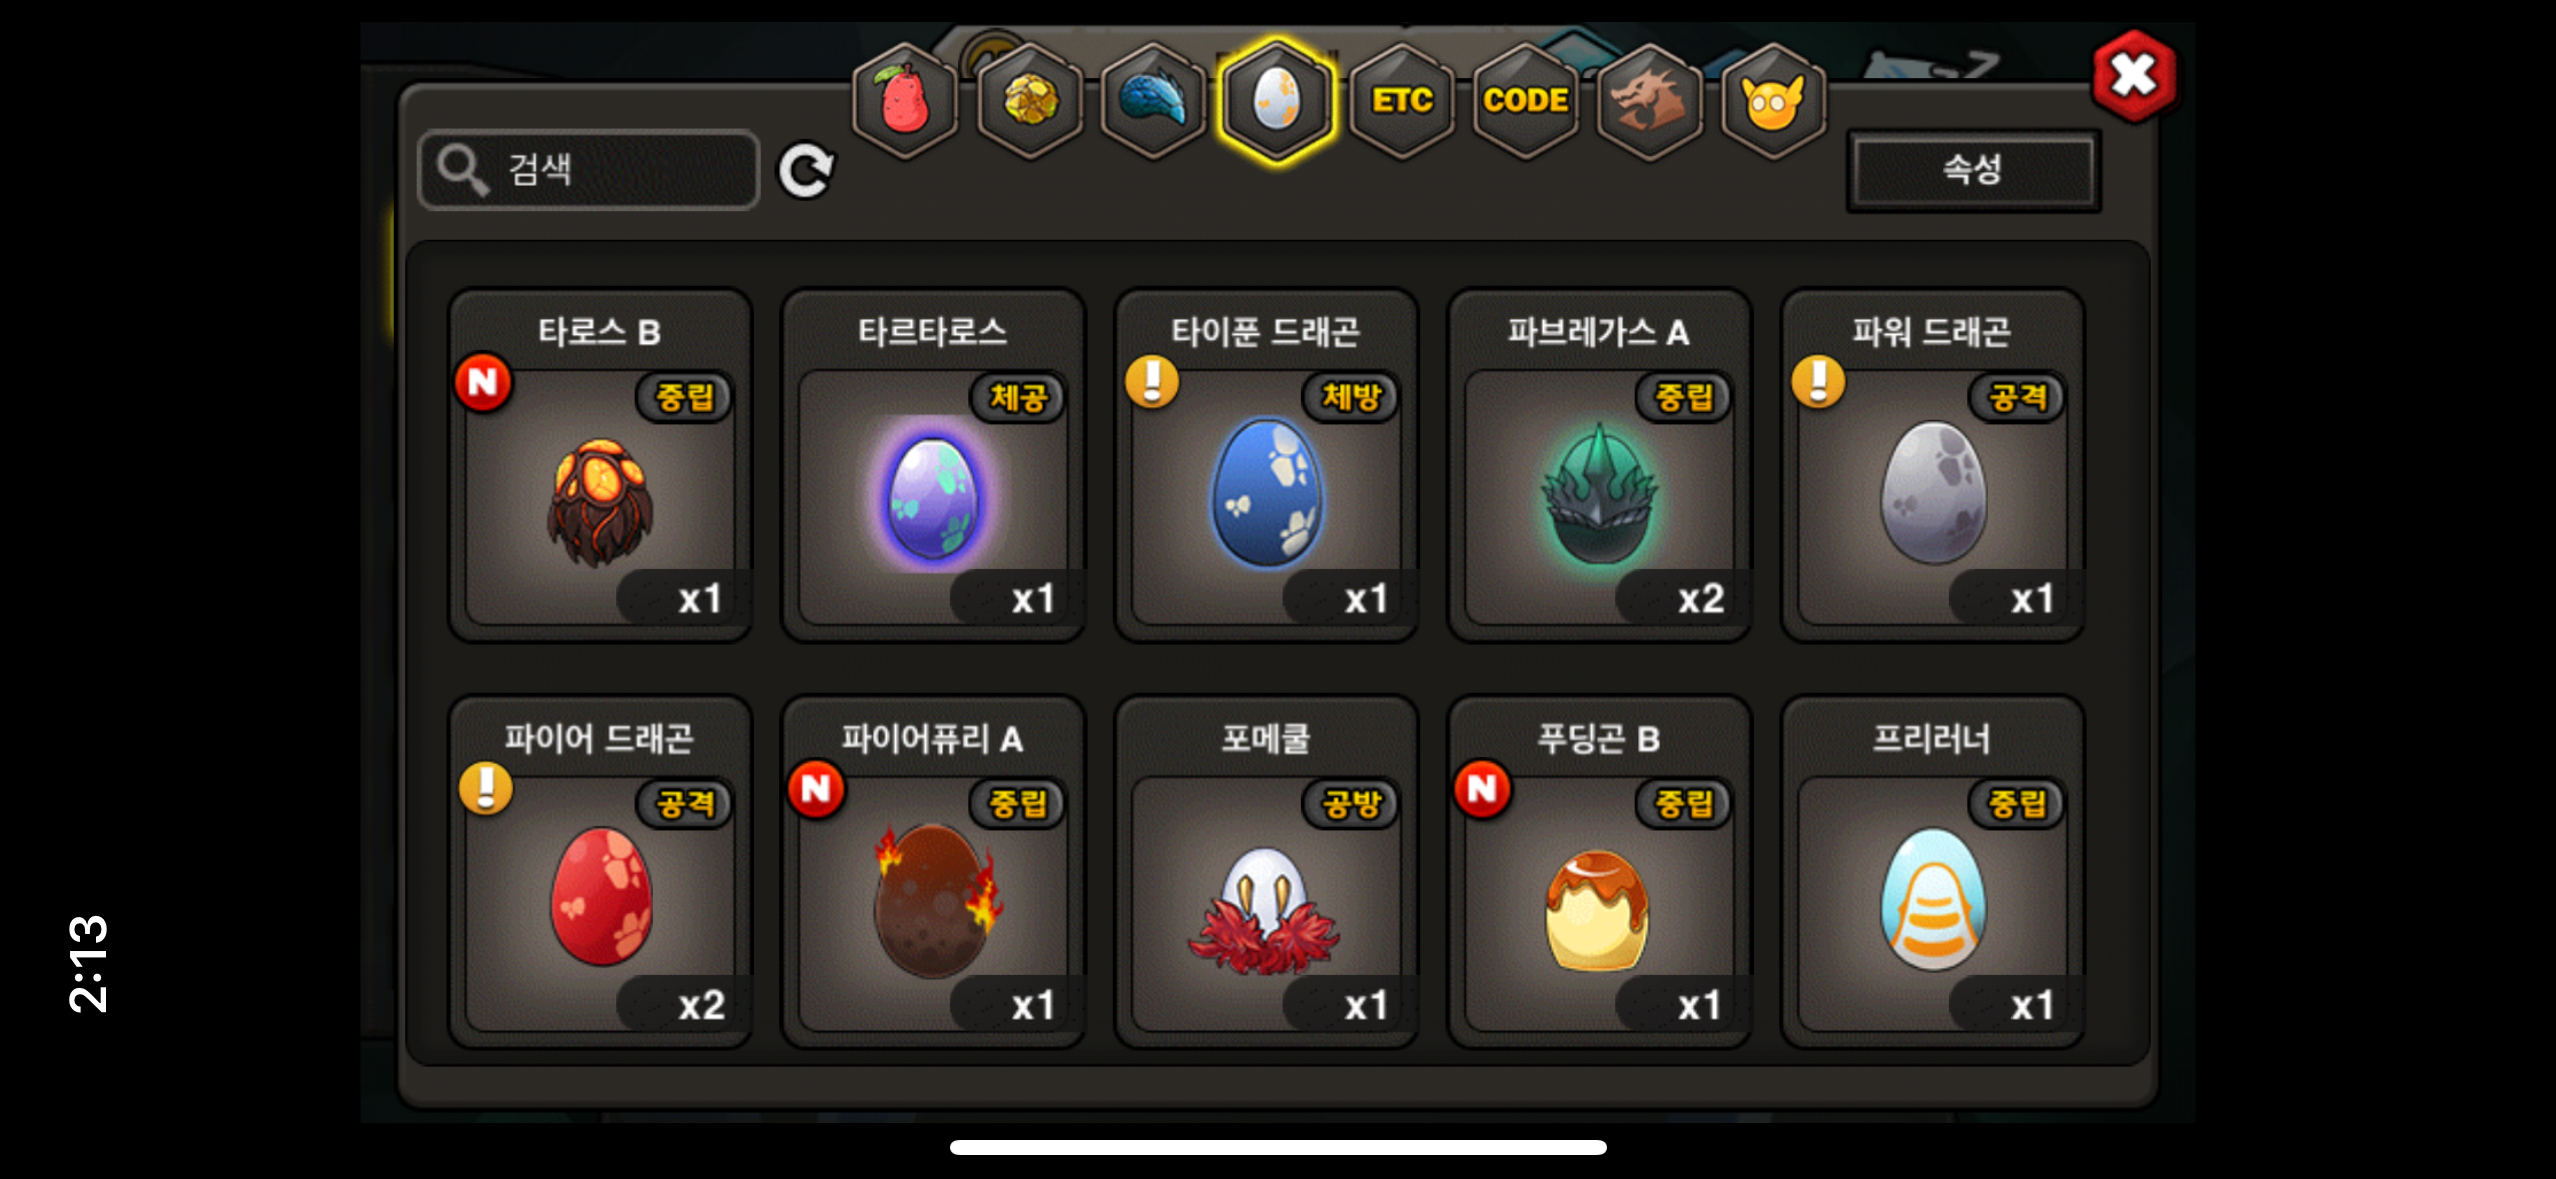Choose the 푸딩곤 B pudding egg
This screenshot has height=1179, width=2556.
[1599, 872]
